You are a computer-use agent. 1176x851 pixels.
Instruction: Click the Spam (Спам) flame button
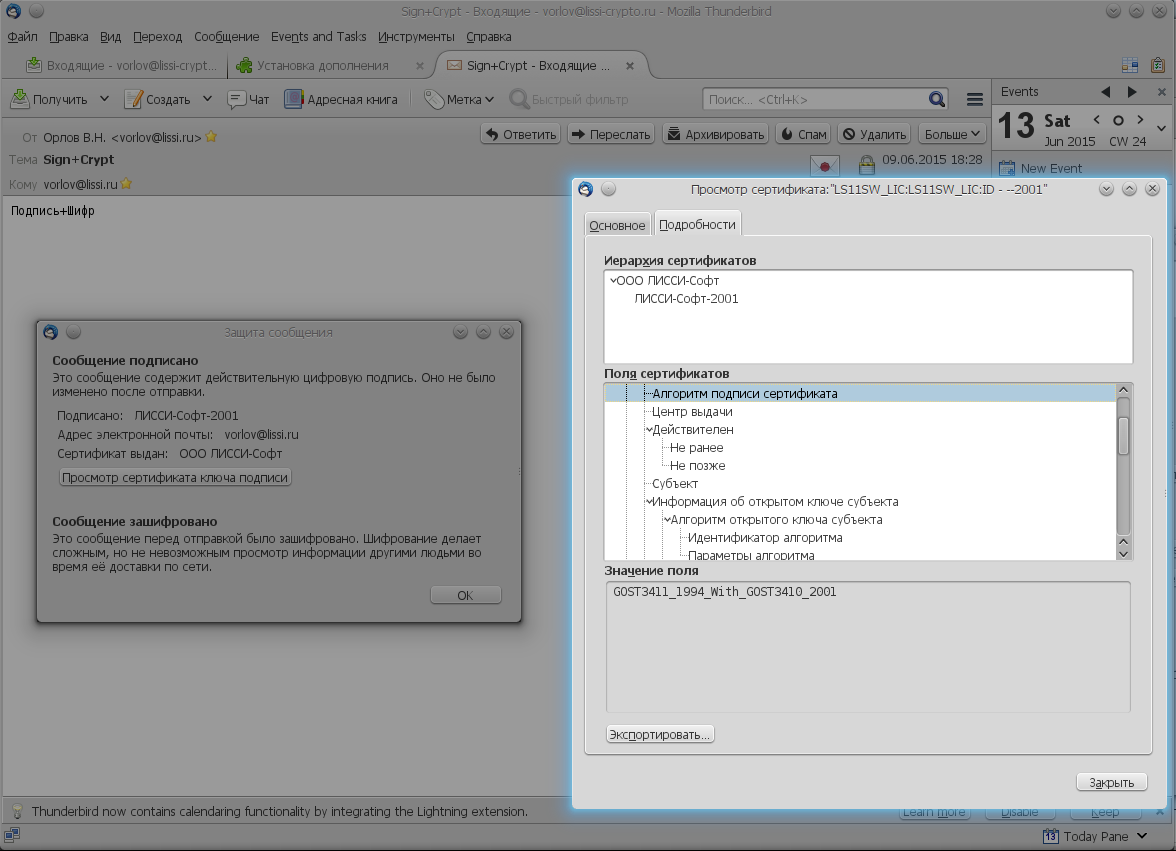[x=803, y=134]
